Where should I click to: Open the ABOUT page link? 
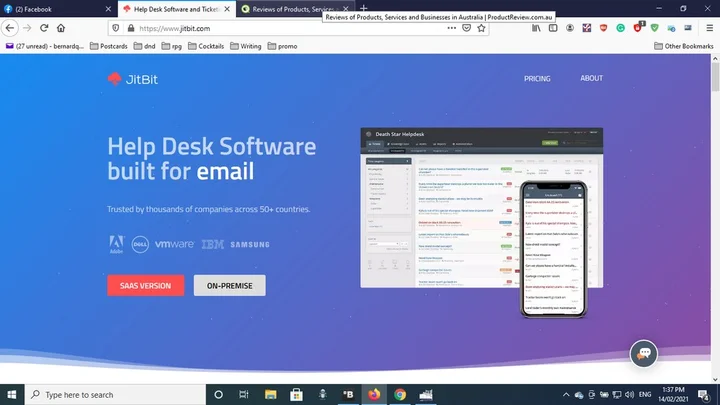pyautogui.click(x=592, y=78)
